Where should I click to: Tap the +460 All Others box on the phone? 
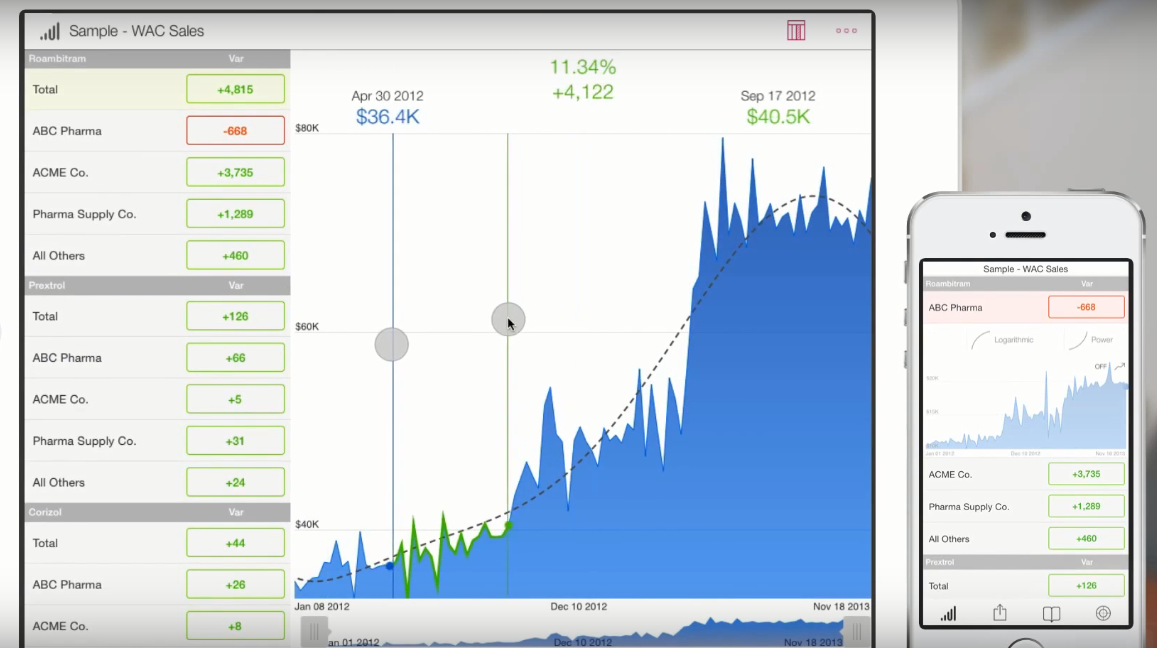[x=1086, y=539]
